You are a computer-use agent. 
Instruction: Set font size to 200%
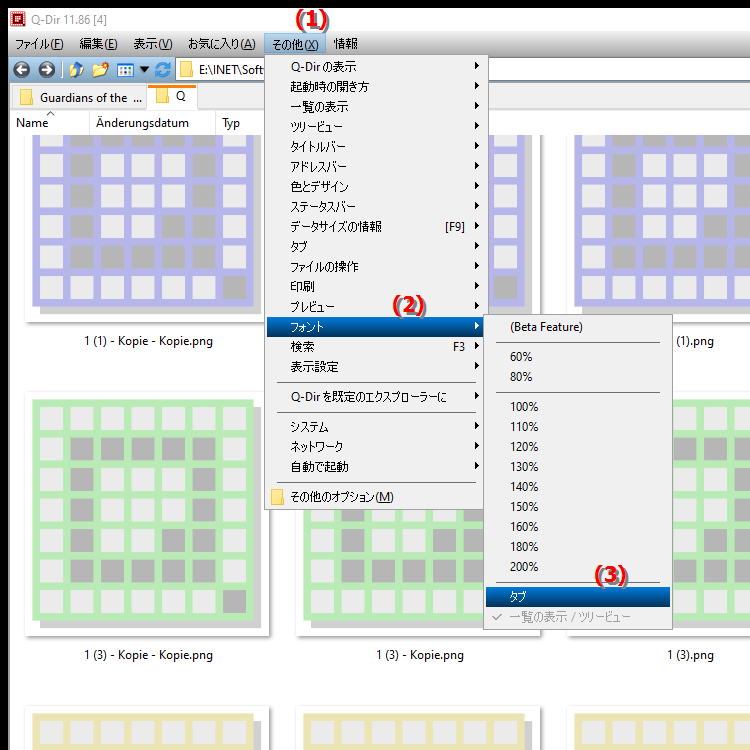click(578, 567)
